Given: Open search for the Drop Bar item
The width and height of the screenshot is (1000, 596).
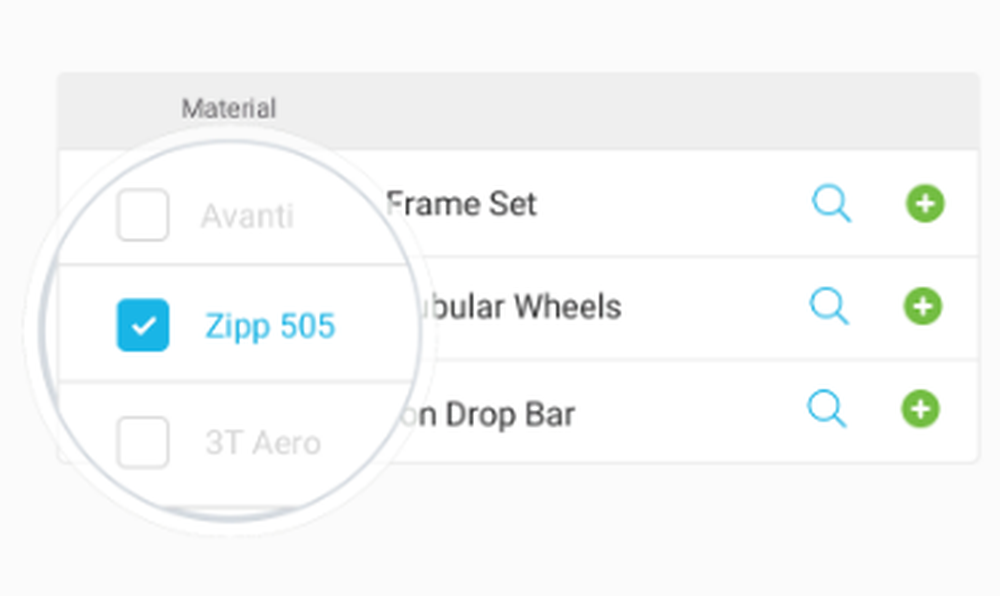Looking at the screenshot, I should point(827,408).
